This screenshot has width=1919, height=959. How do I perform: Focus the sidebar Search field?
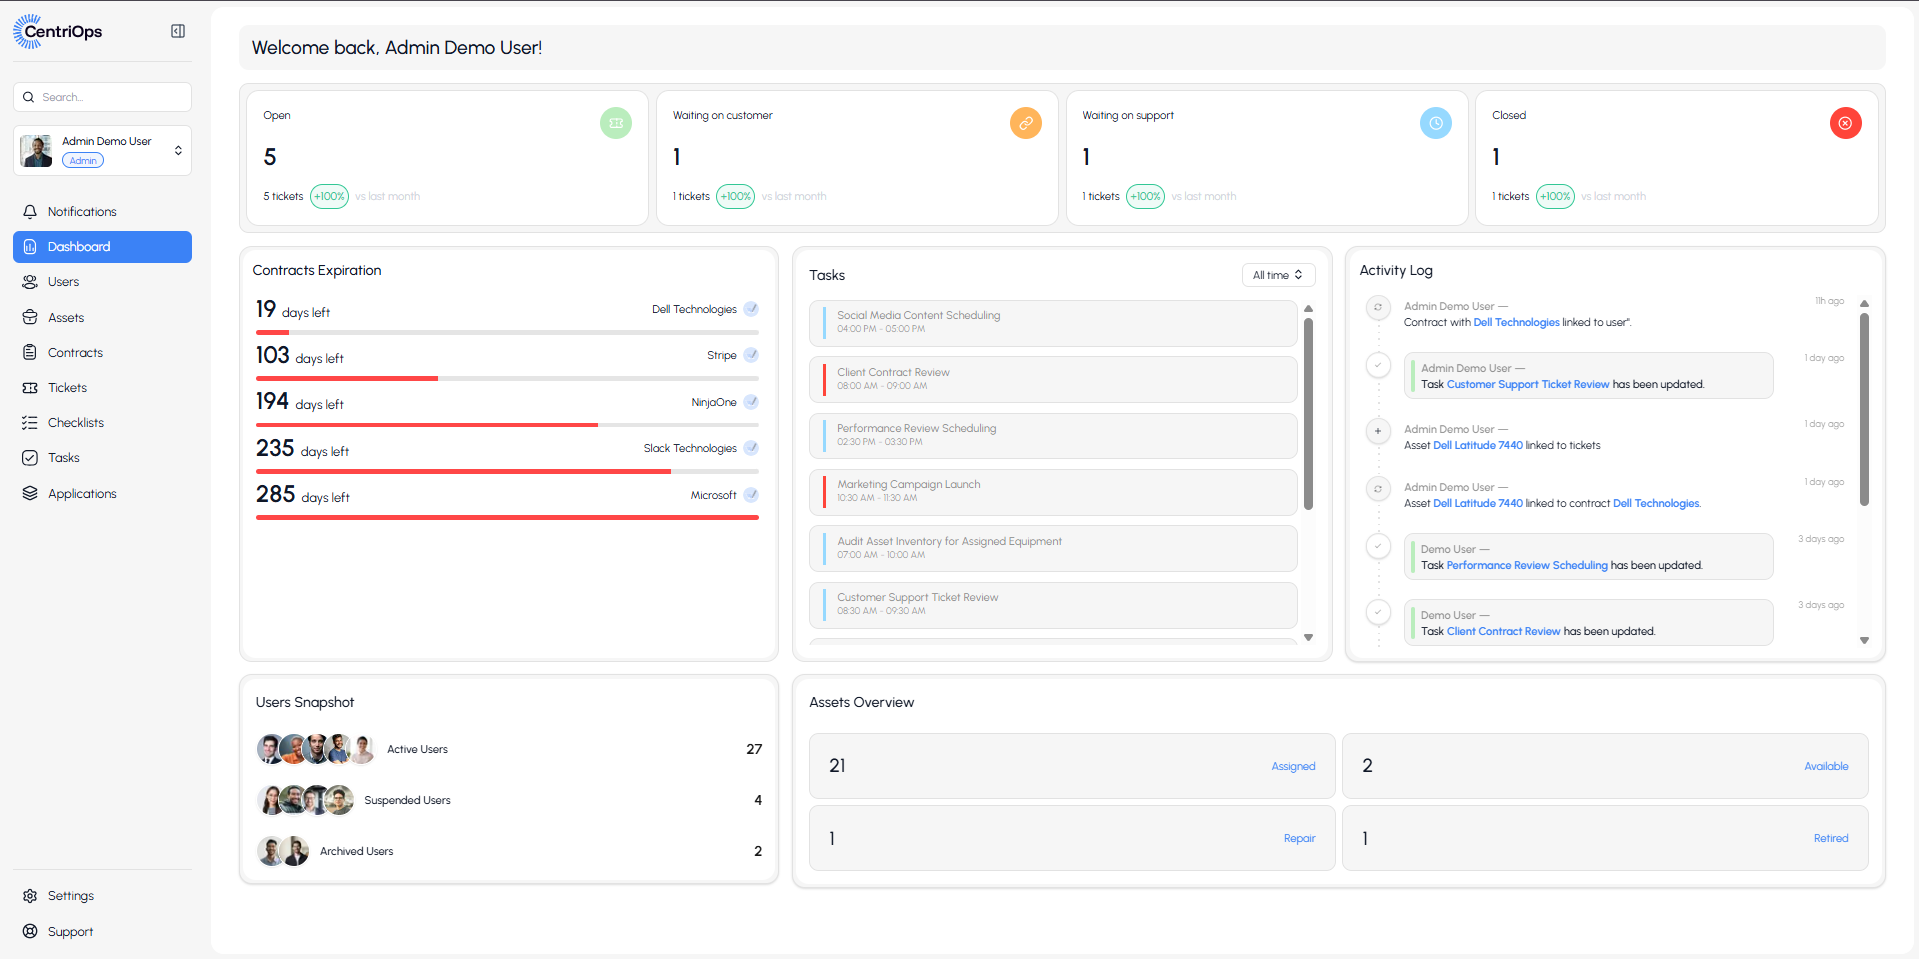point(102,97)
